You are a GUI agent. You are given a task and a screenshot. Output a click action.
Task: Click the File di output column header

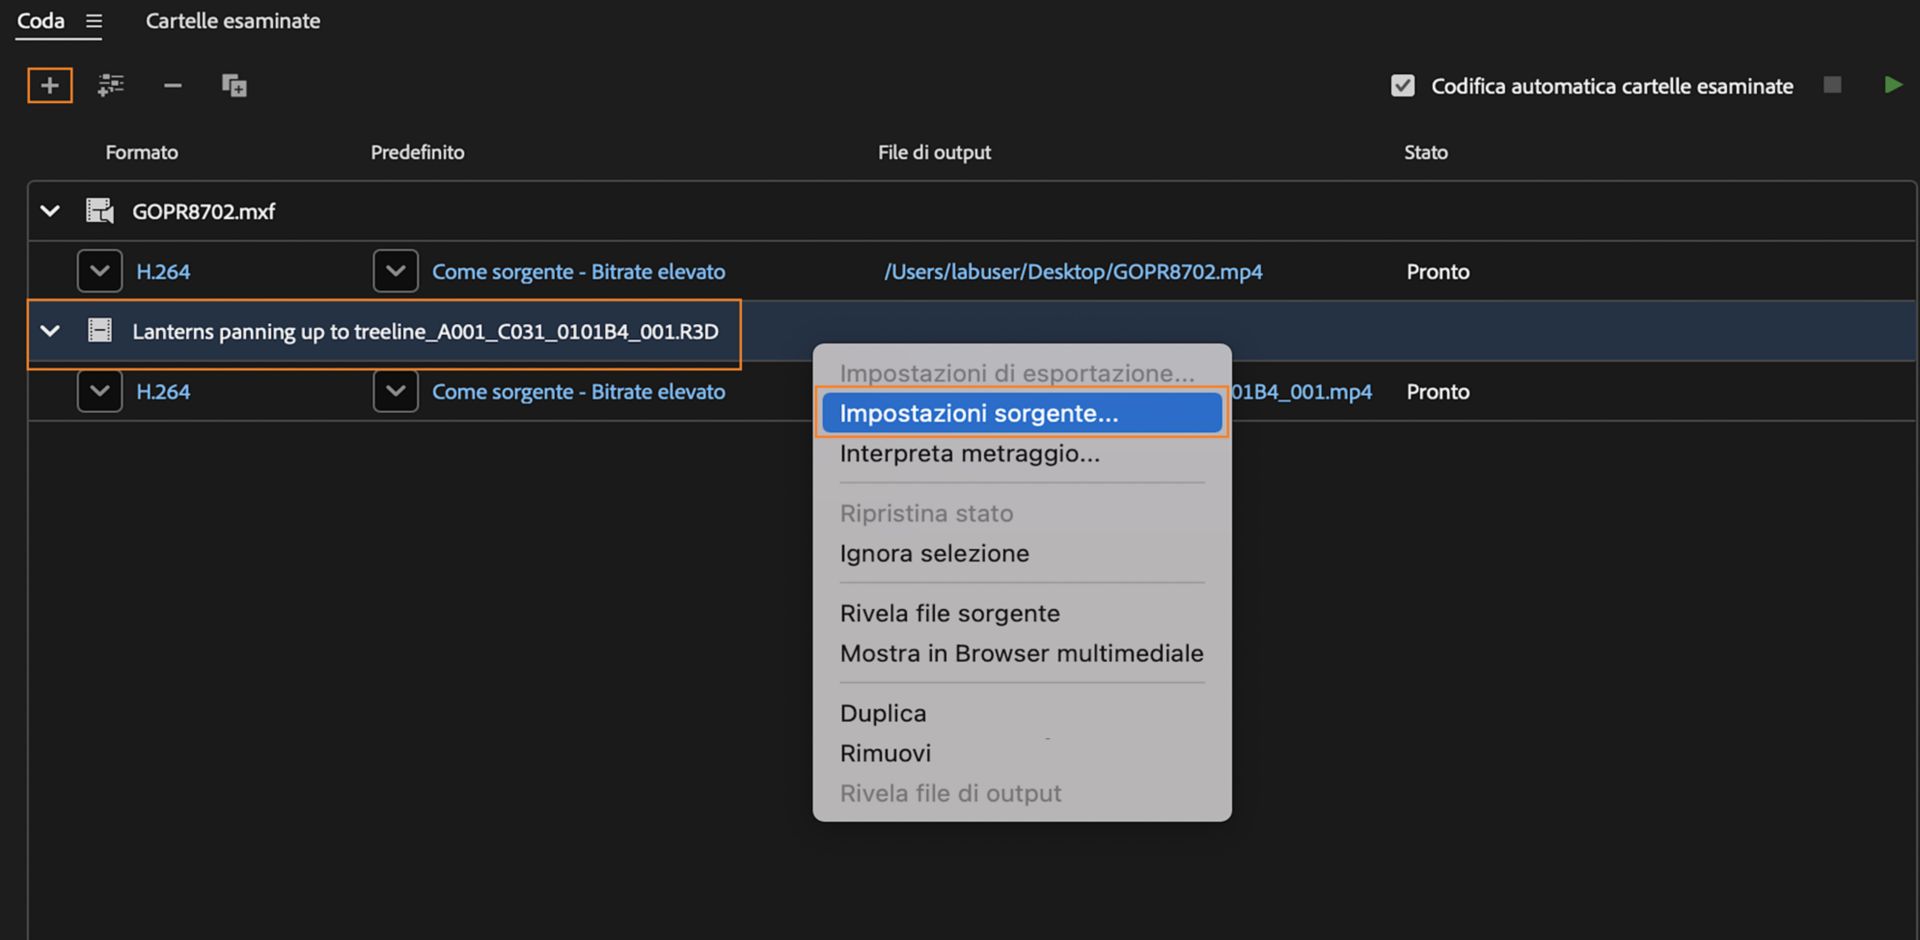pyautogui.click(x=934, y=152)
